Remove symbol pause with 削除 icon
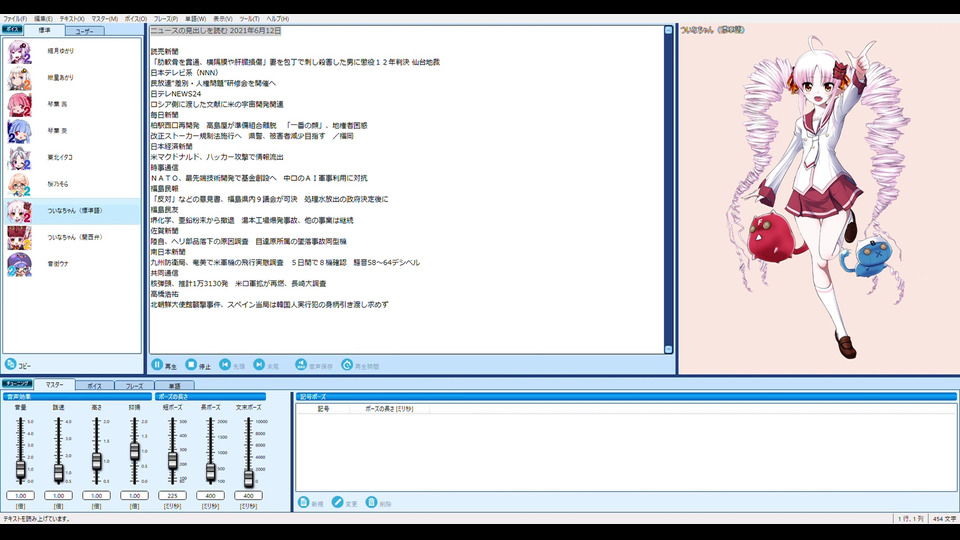Viewport: 960px width, 540px height. pos(371,502)
